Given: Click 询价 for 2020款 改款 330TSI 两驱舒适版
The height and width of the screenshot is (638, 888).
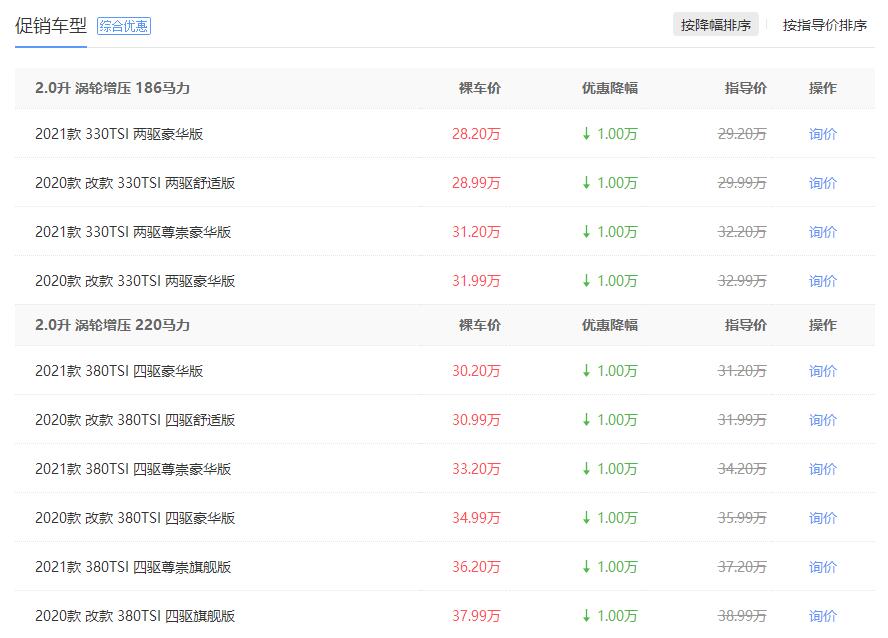Looking at the screenshot, I should (x=822, y=183).
